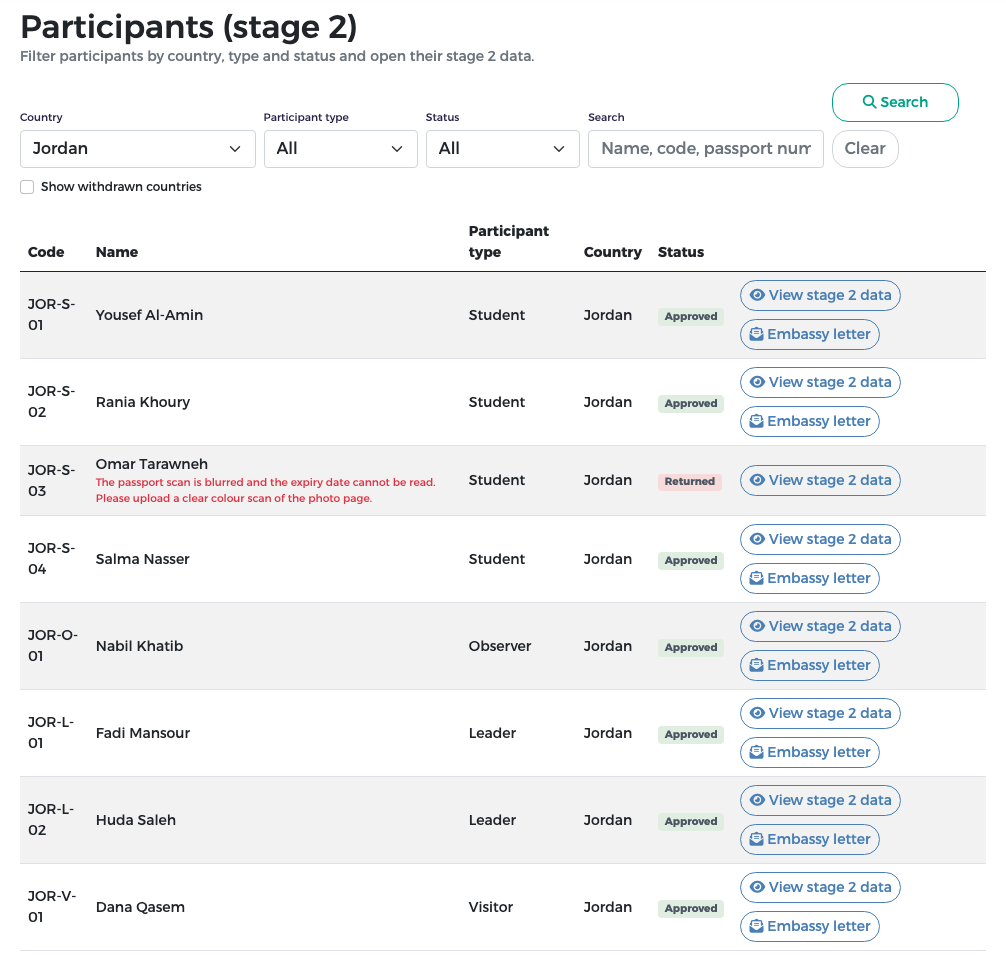Open the Status filter dropdown

503,149
